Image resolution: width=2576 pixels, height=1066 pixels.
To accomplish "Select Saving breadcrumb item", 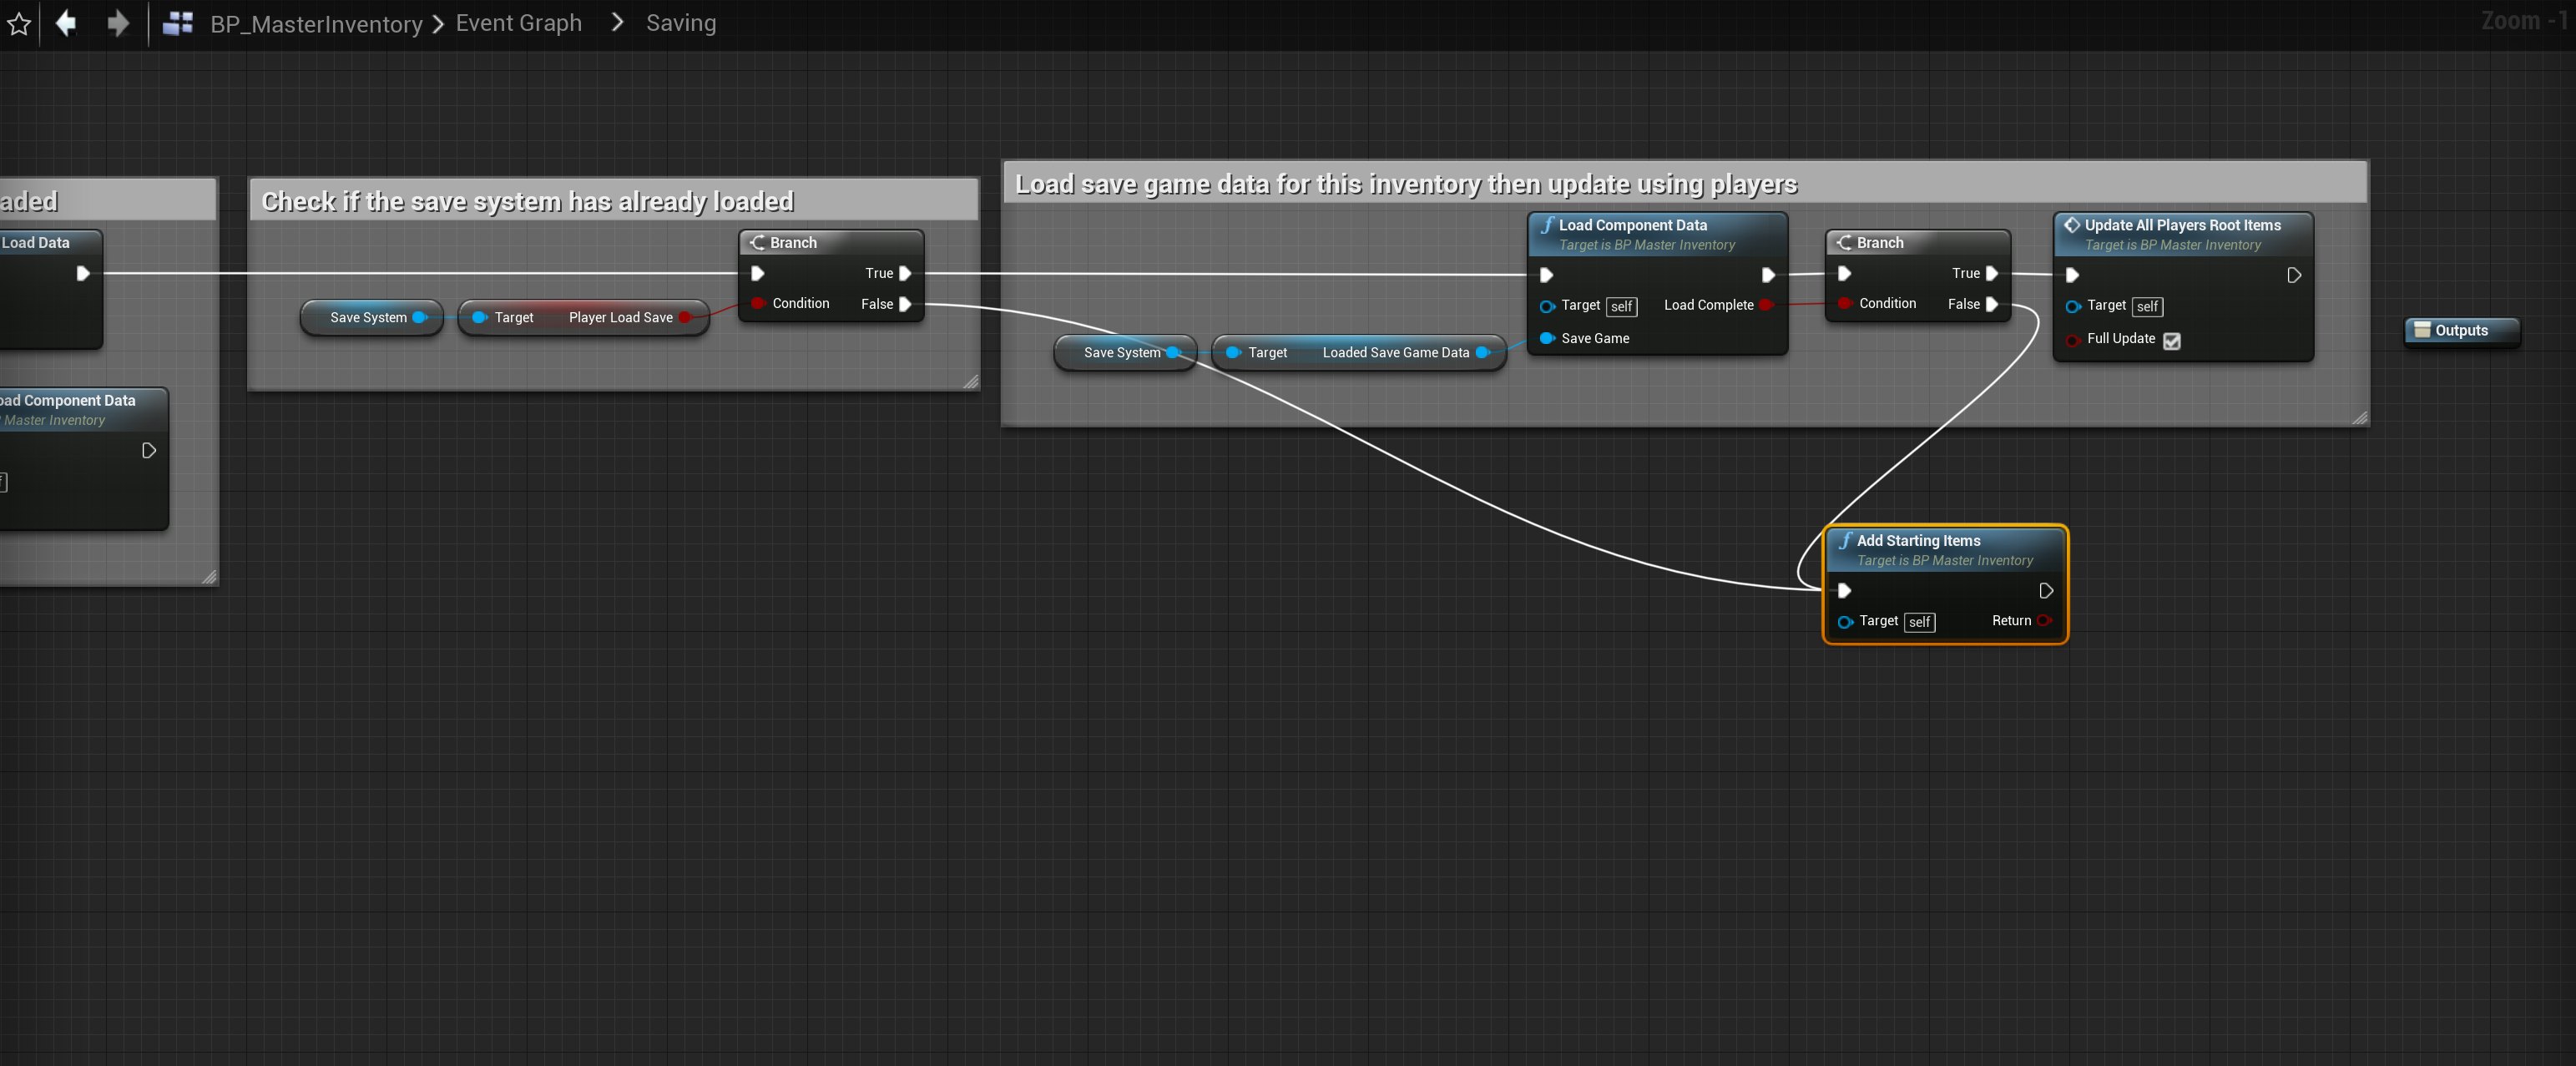I will click(680, 23).
